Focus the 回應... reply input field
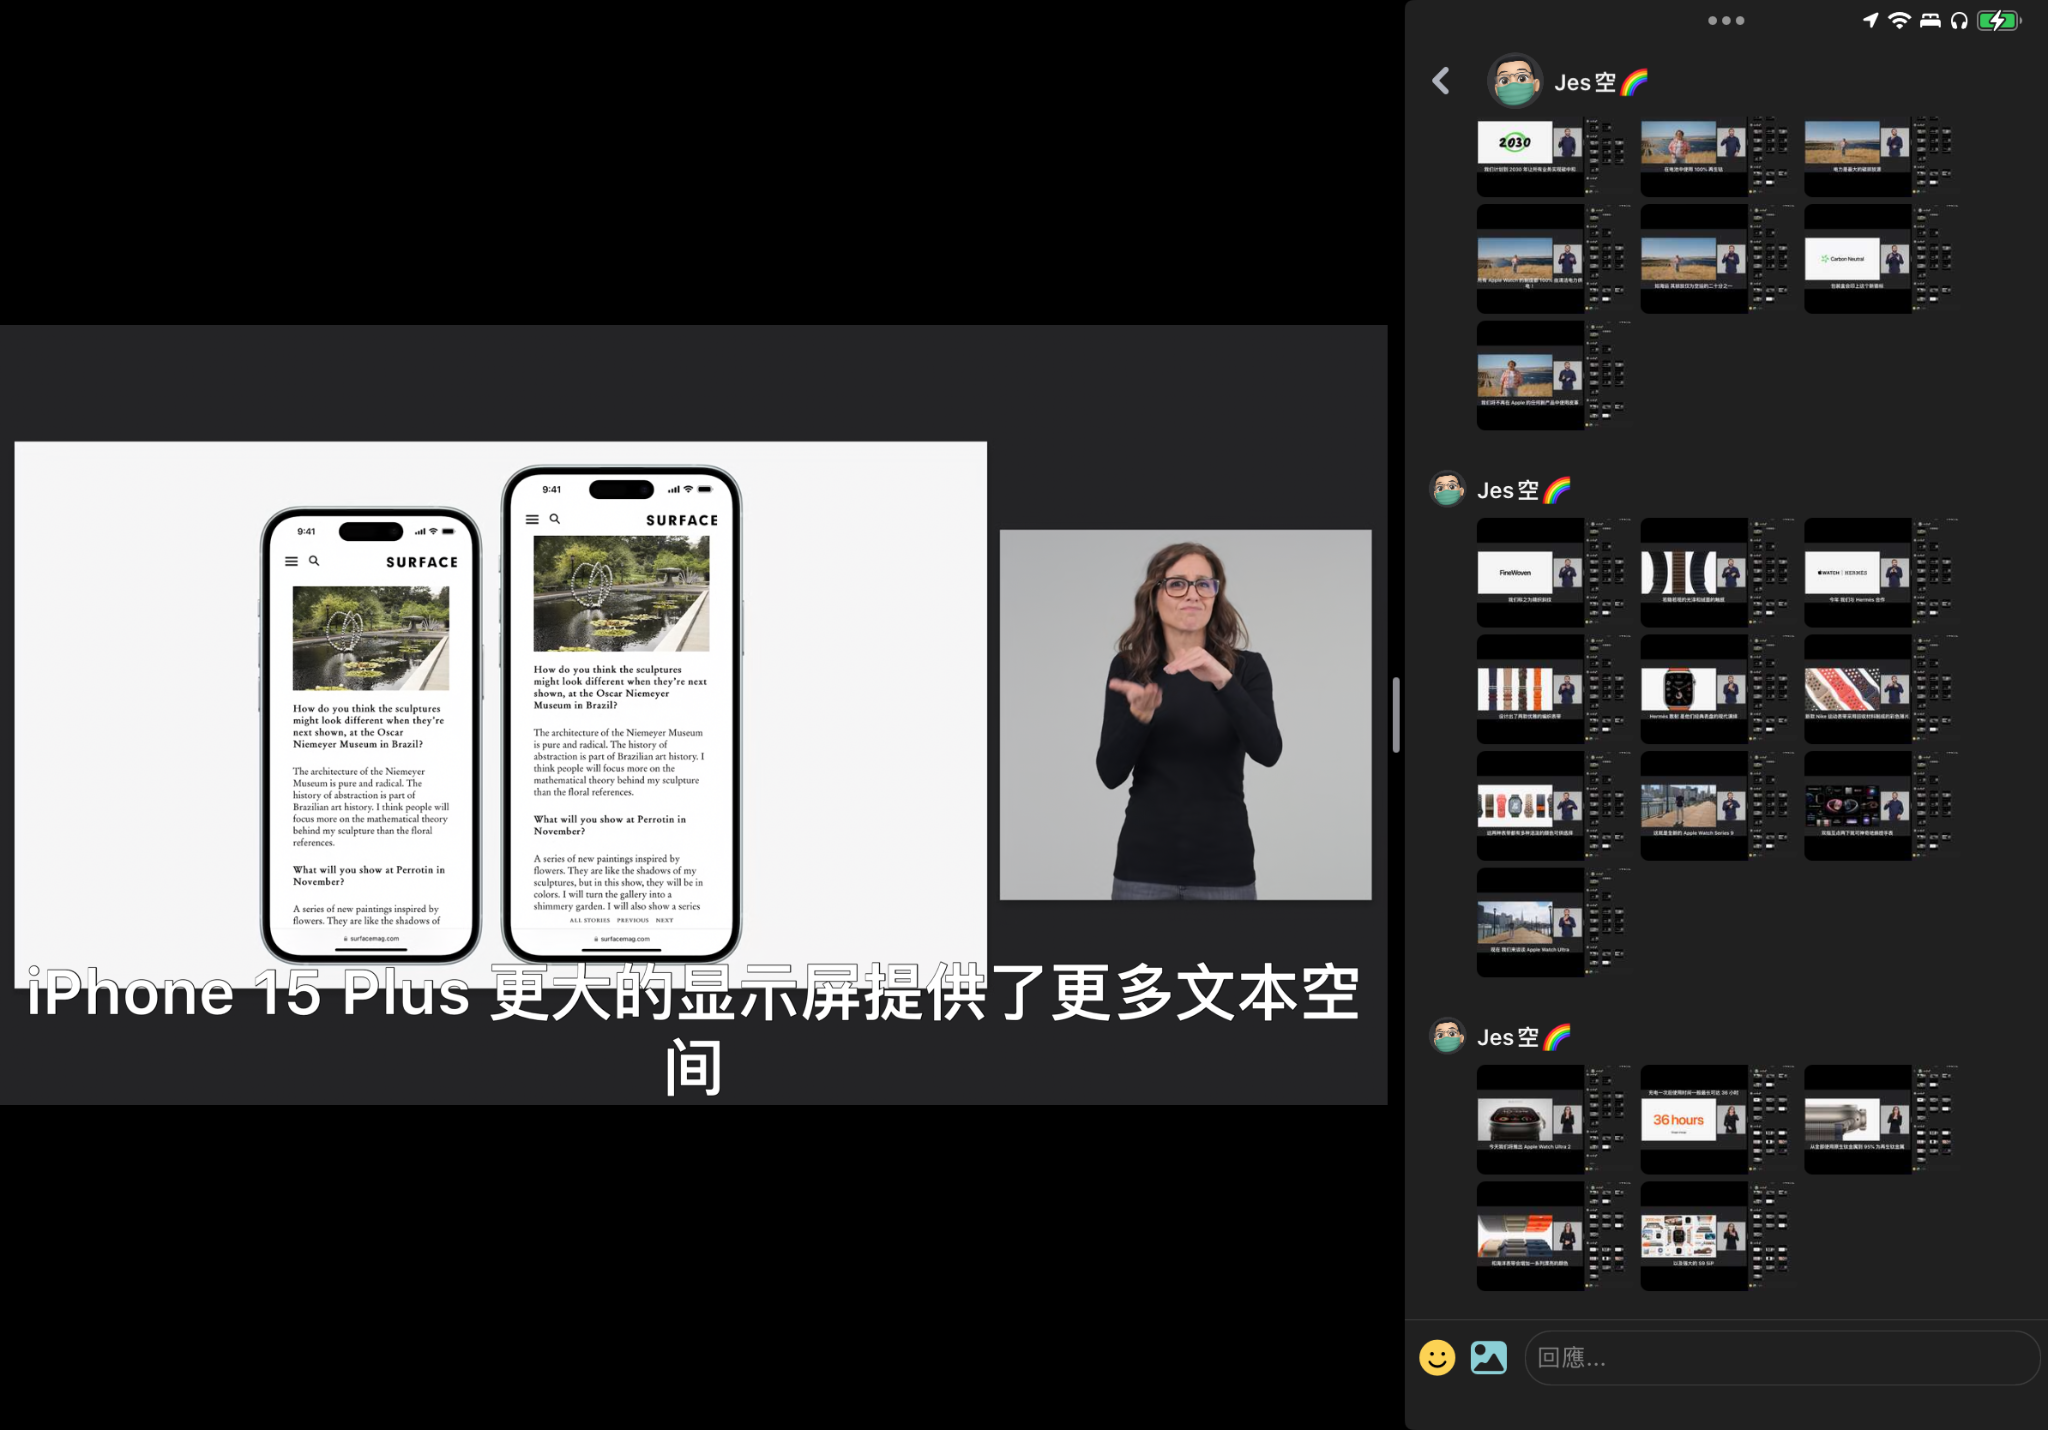This screenshot has height=1430, width=2048. click(1782, 1357)
